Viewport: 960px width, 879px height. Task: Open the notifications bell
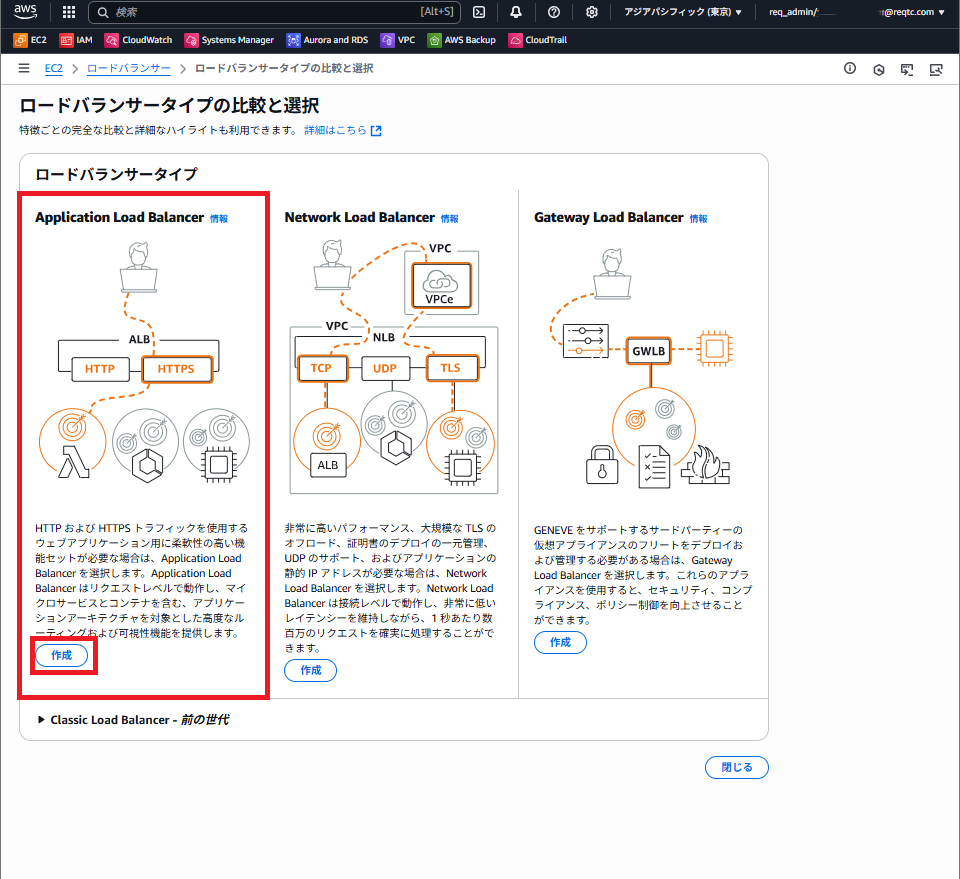pos(516,12)
